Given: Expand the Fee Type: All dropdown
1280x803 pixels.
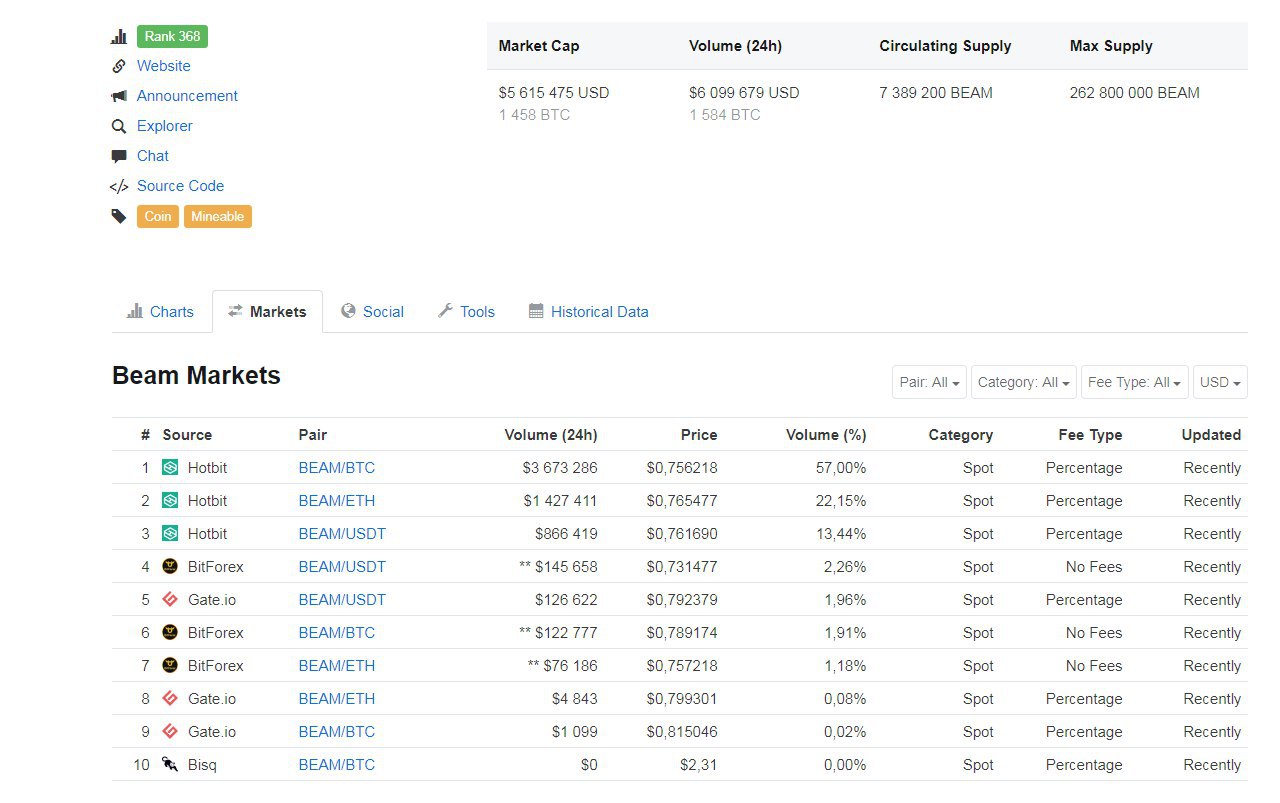Looking at the screenshot, I should [1134, 382].
